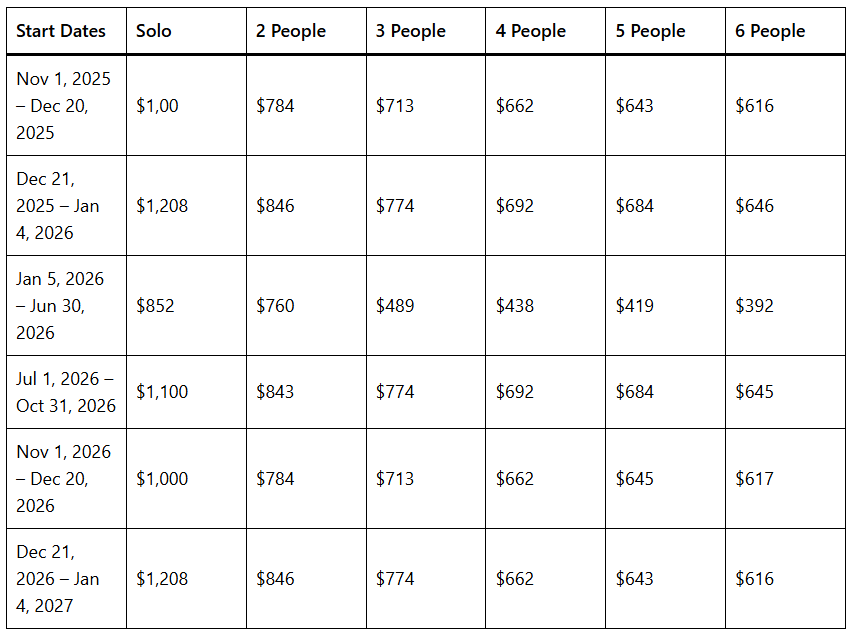Click the 4 People column header
852x636 pixels.
pos(531,31)
